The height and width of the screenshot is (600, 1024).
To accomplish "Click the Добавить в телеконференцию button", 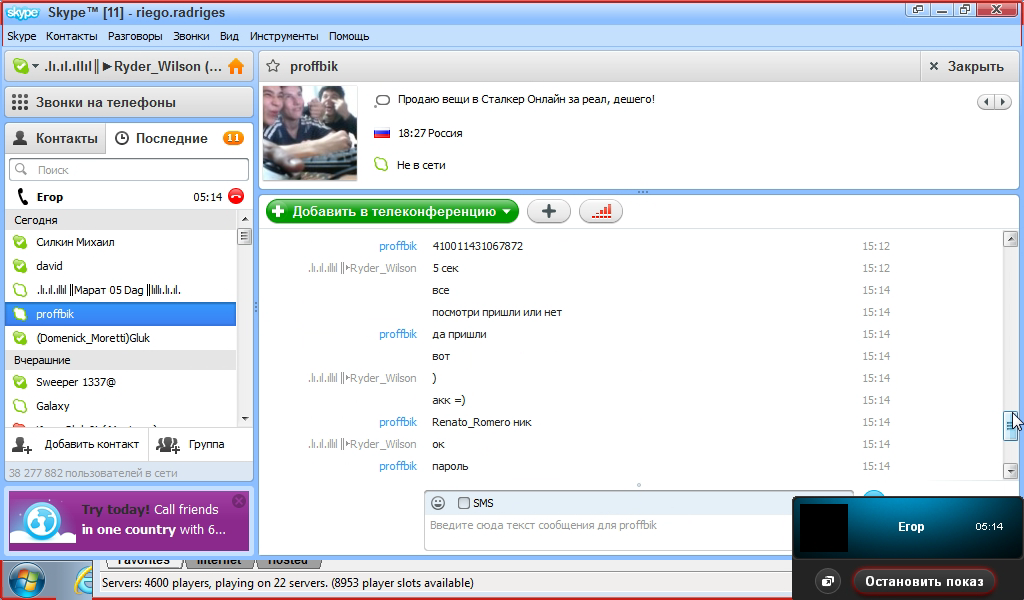I will click(392, 212).
